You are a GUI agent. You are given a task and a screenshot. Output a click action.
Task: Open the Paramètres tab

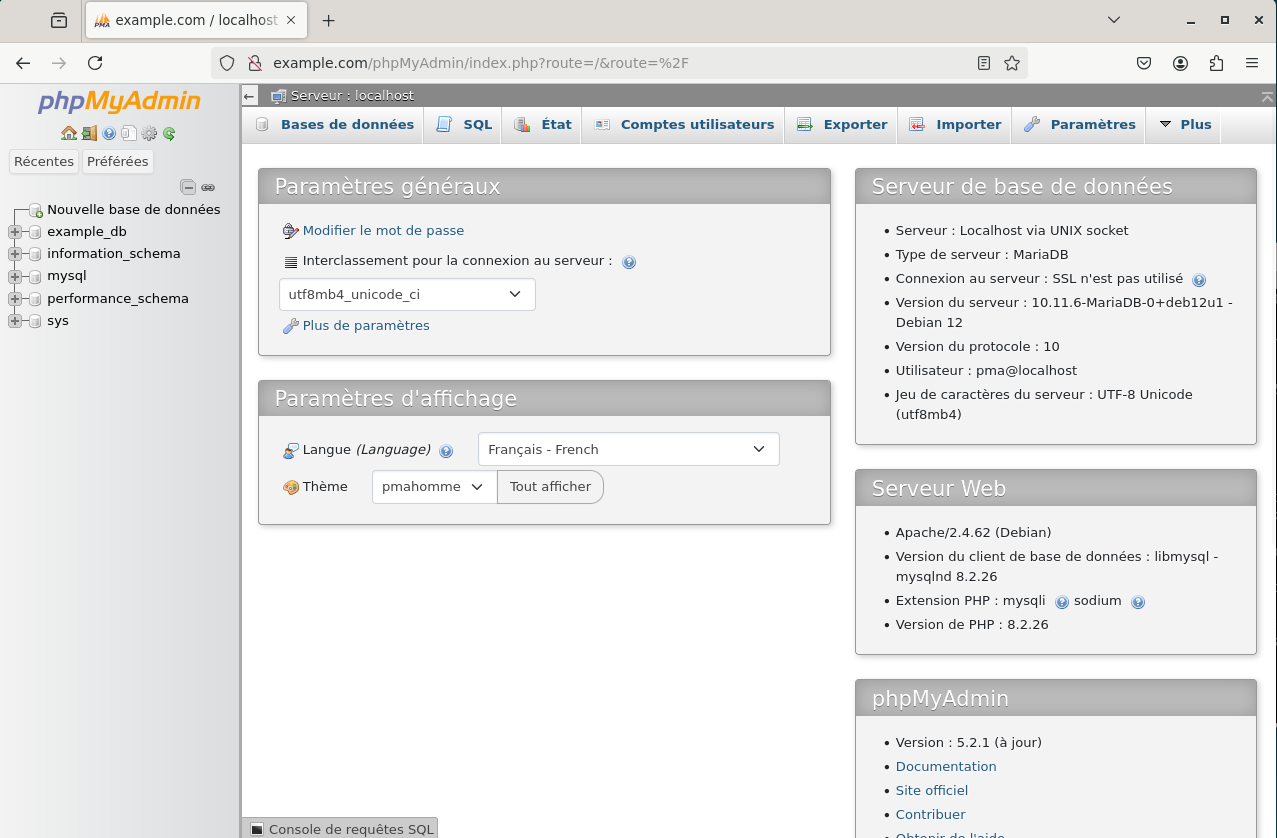coord(1079,125)
